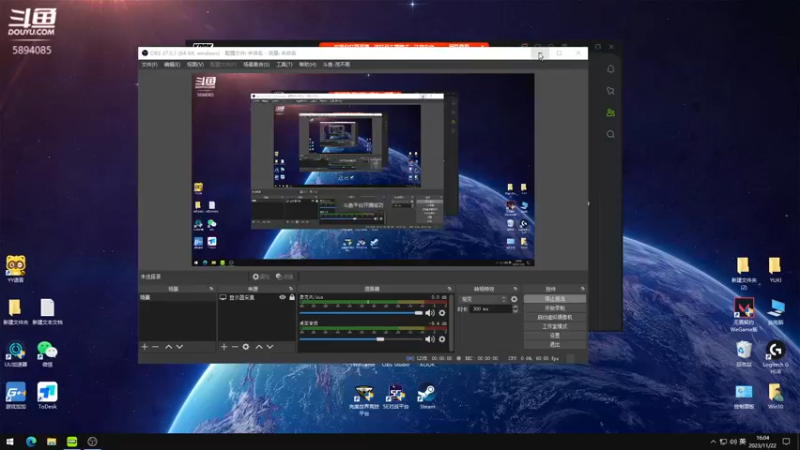The image size is (800, 450).
Task: Open the desktop audio settings gear
Action: point(442,339)
